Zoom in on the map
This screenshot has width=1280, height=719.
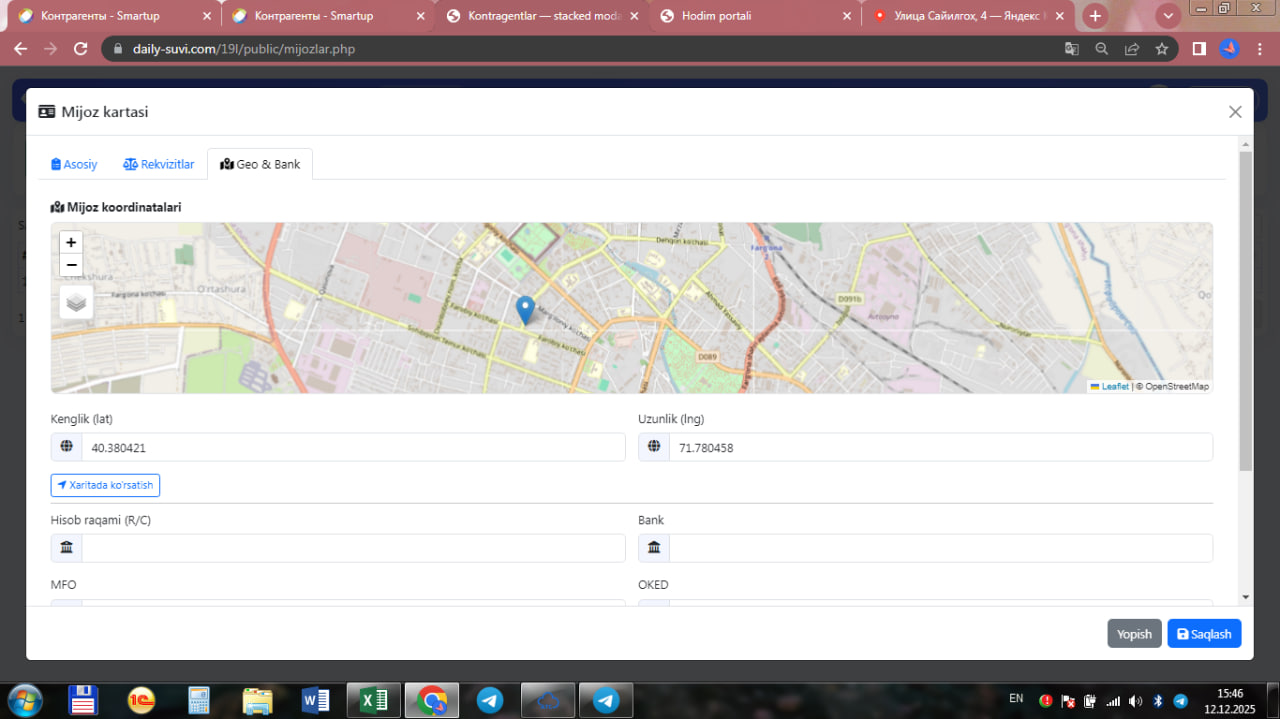tap(71, 242)
